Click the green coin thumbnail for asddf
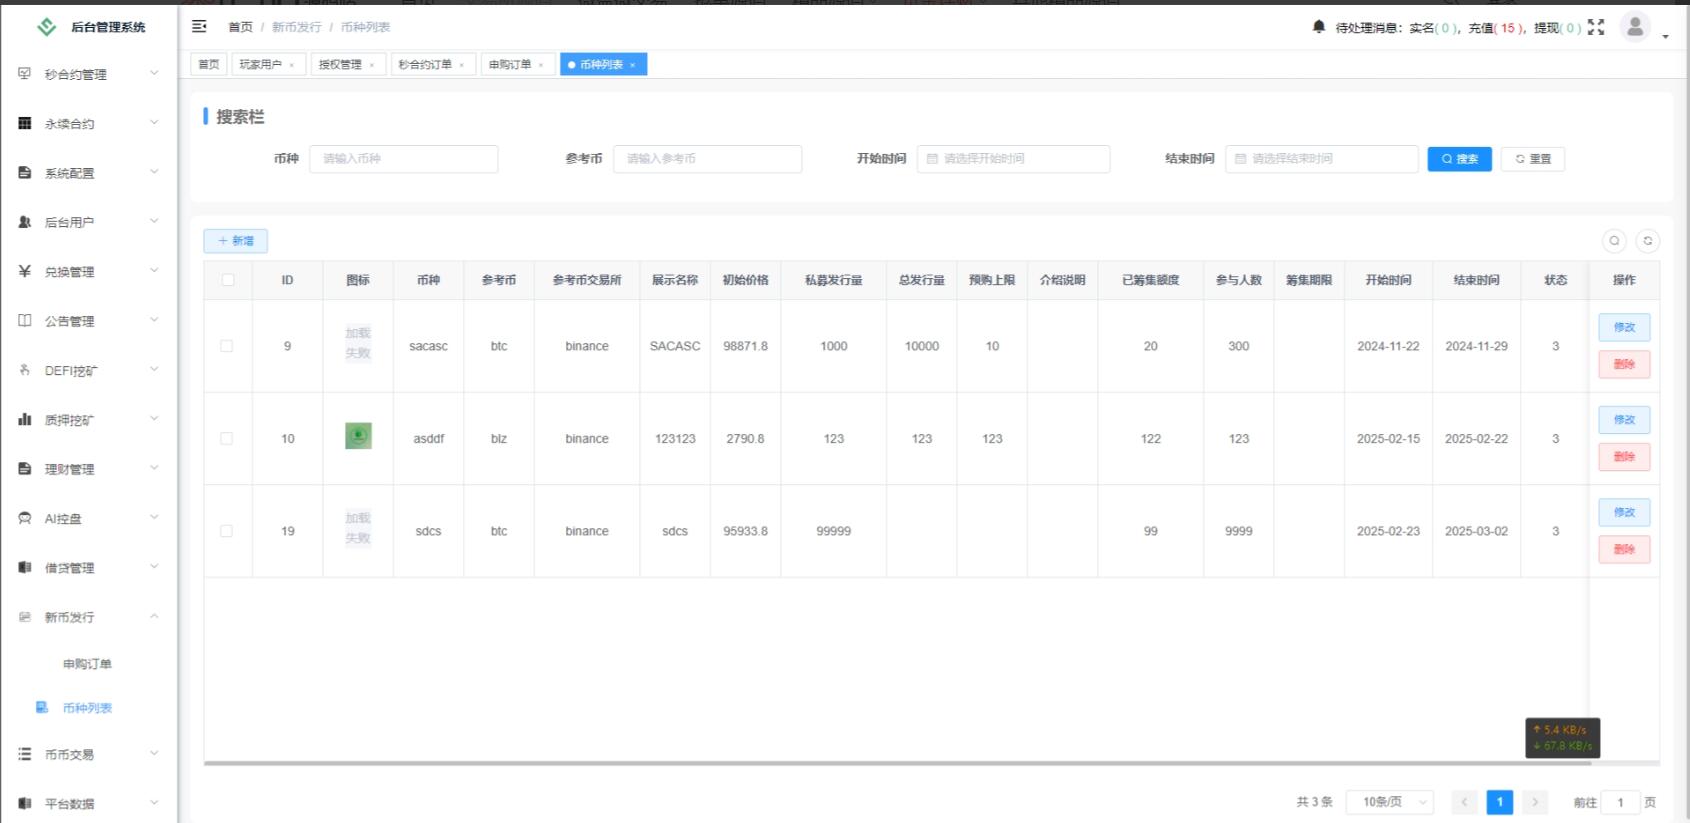The height and width of the screenshot is (823, 1690). click(358, 436)
